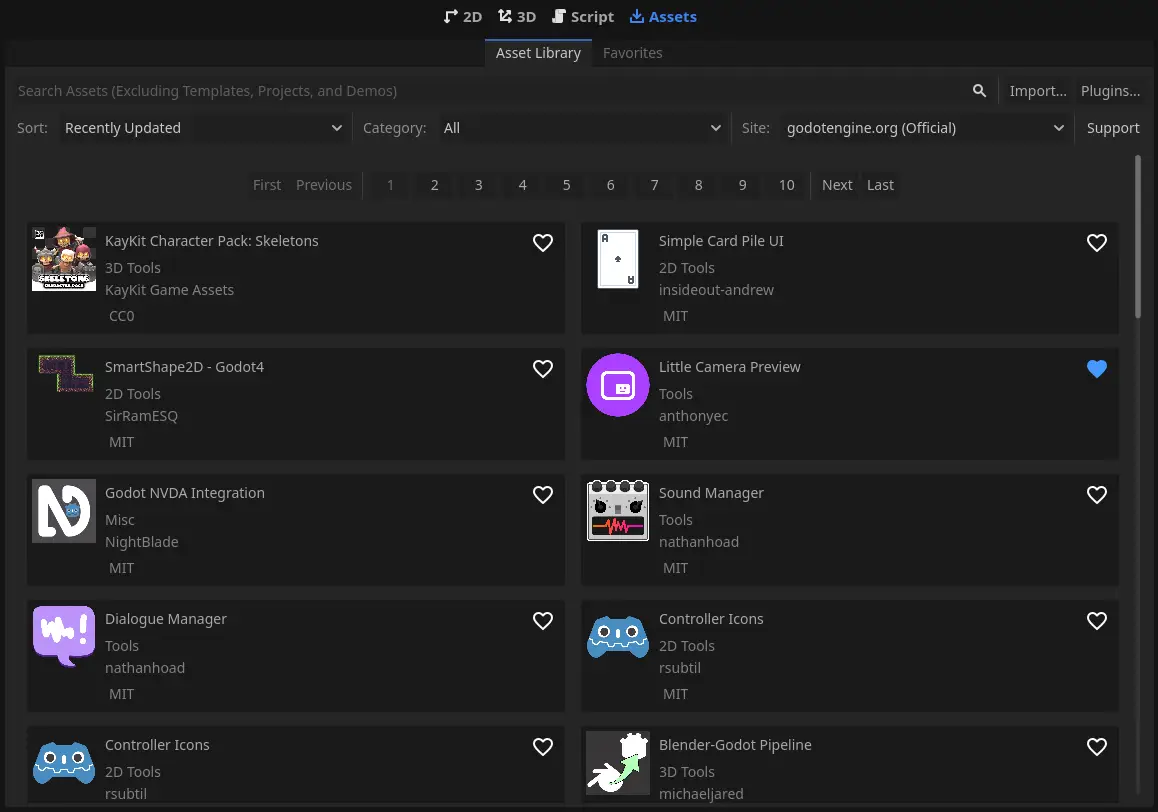
Task: Click the SmartShape2D asset icon
Action: click(64, 374)
